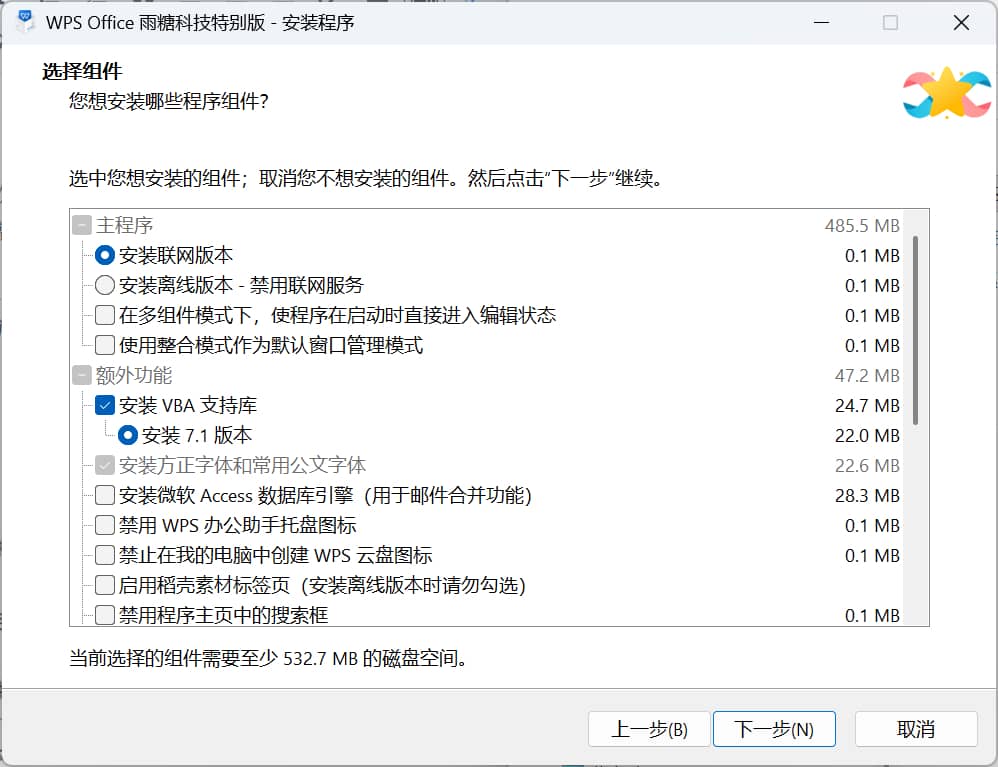This screenshot has height=767, width=998.
Task: Click 28.3 MB size of Access 数据库引擎
Action: (x=867, y=496)
